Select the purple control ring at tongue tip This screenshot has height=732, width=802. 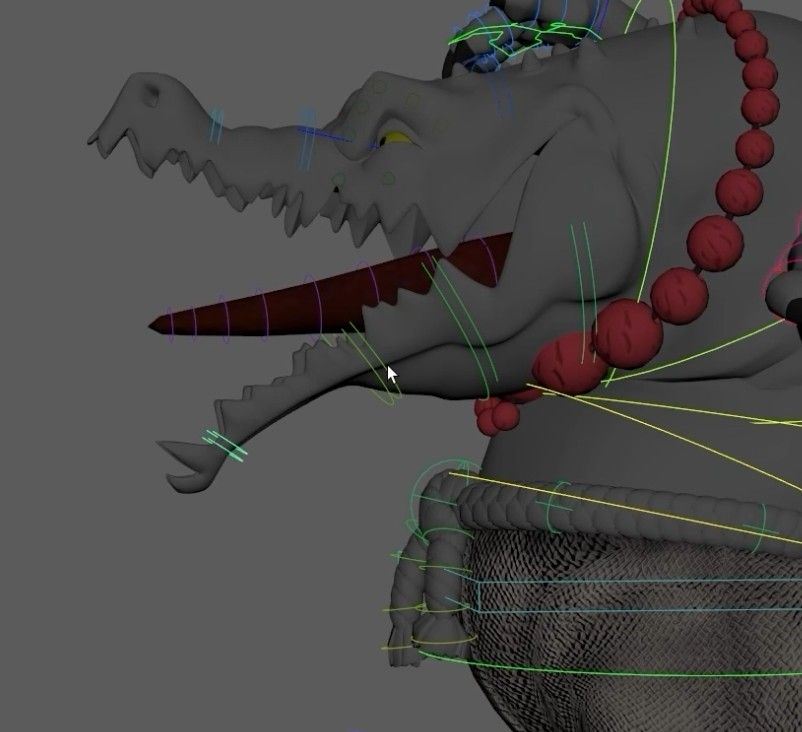click(170, 324)
